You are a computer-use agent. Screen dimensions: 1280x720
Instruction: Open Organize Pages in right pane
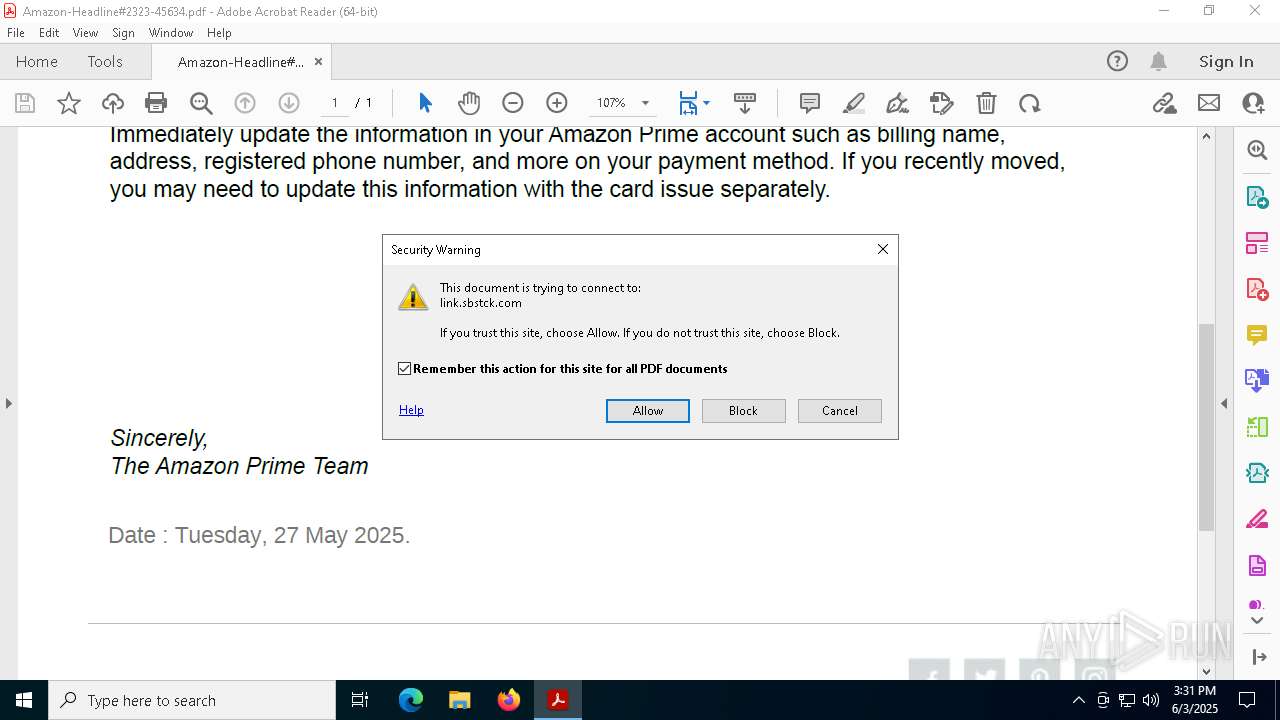coord(1257,243)
